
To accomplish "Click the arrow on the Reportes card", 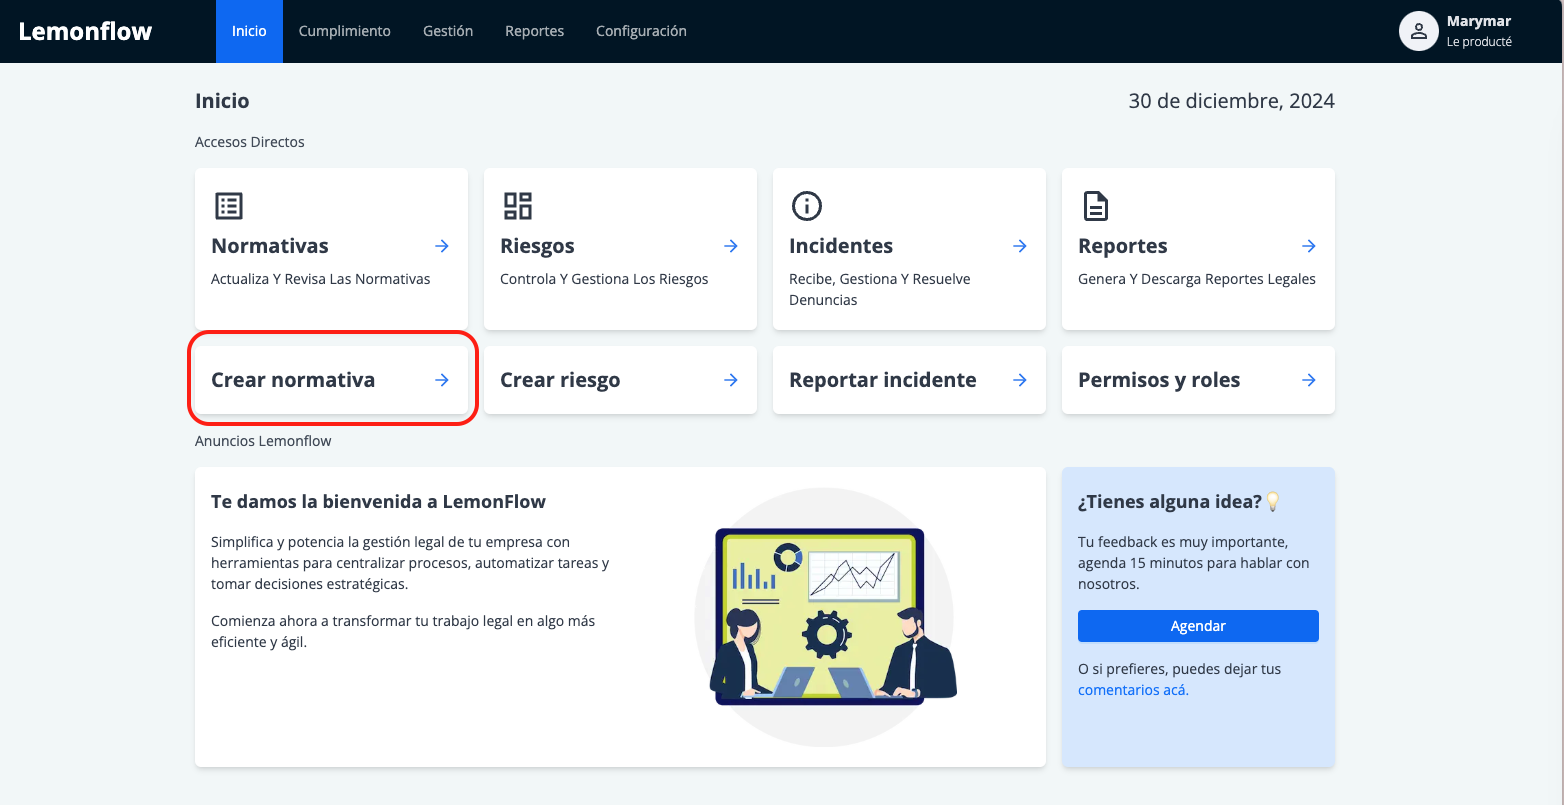I will (1309, 246).
